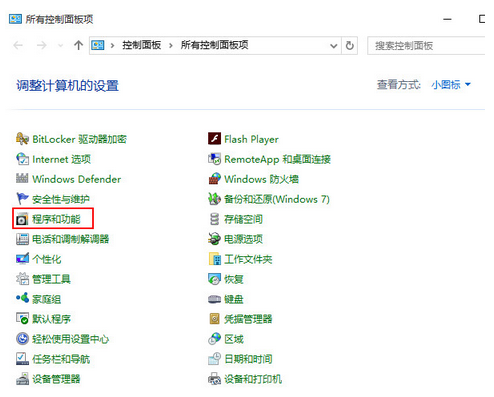
Task: Open the 备份和还原(Windows 7) link
Action: [277, 199]
